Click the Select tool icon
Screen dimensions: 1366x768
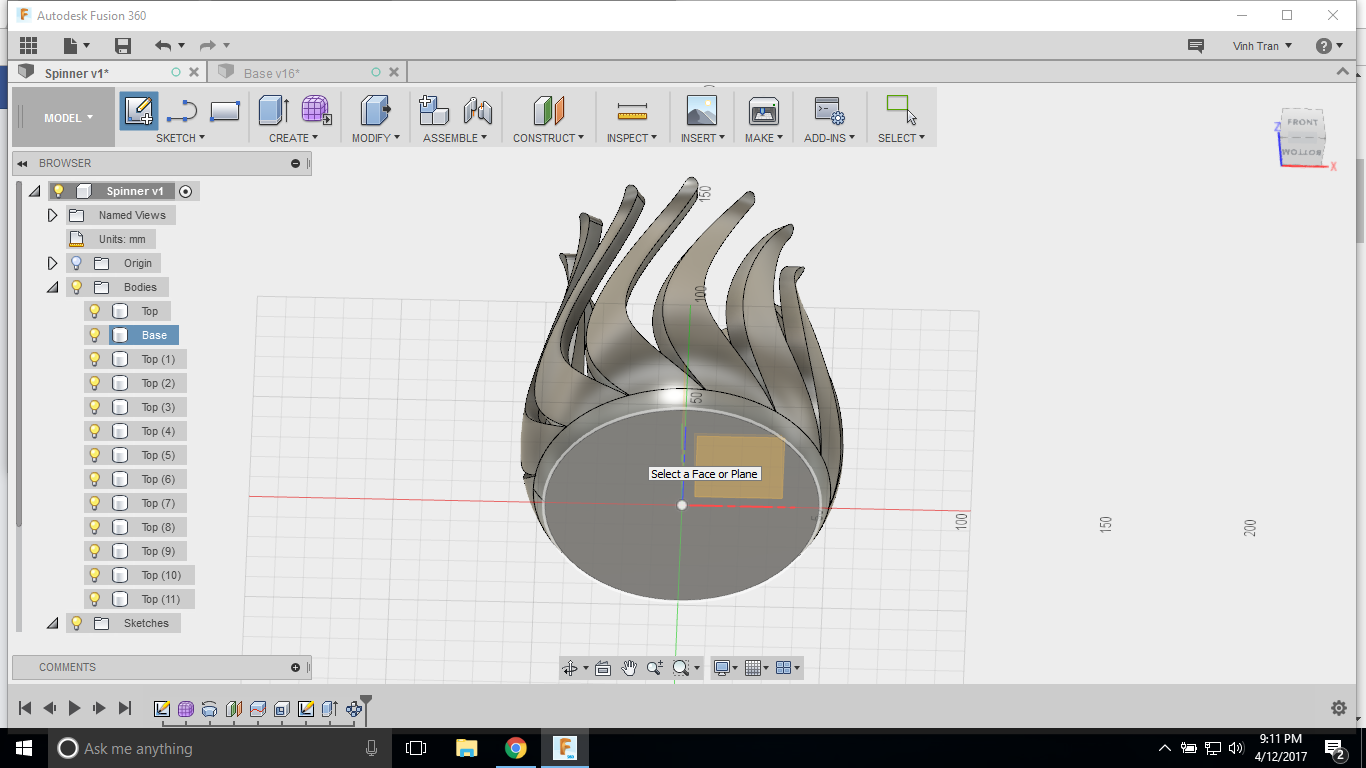(901, 111)
